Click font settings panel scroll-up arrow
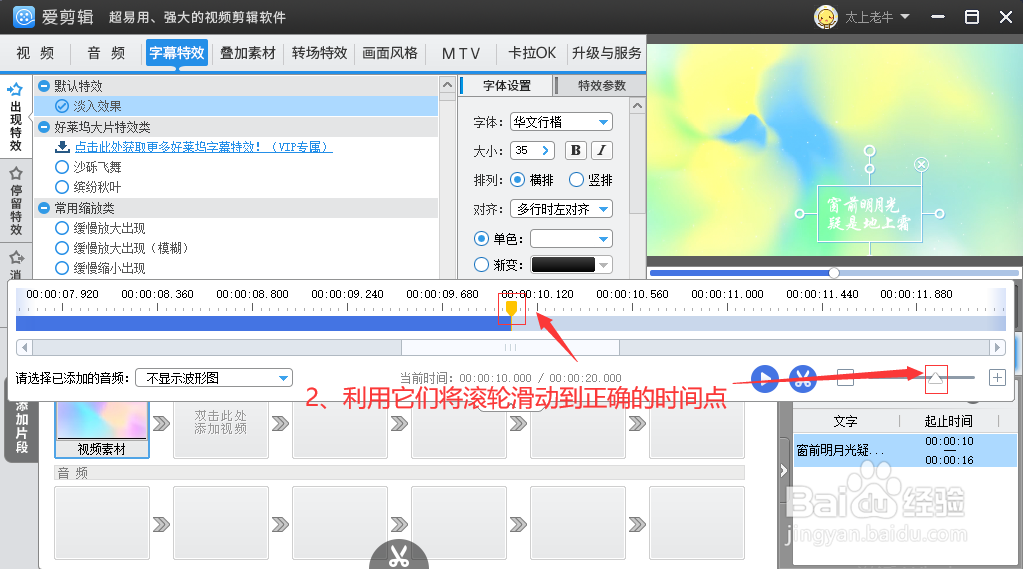This screenshot has height=569, width=1023. tap(637, 106)
